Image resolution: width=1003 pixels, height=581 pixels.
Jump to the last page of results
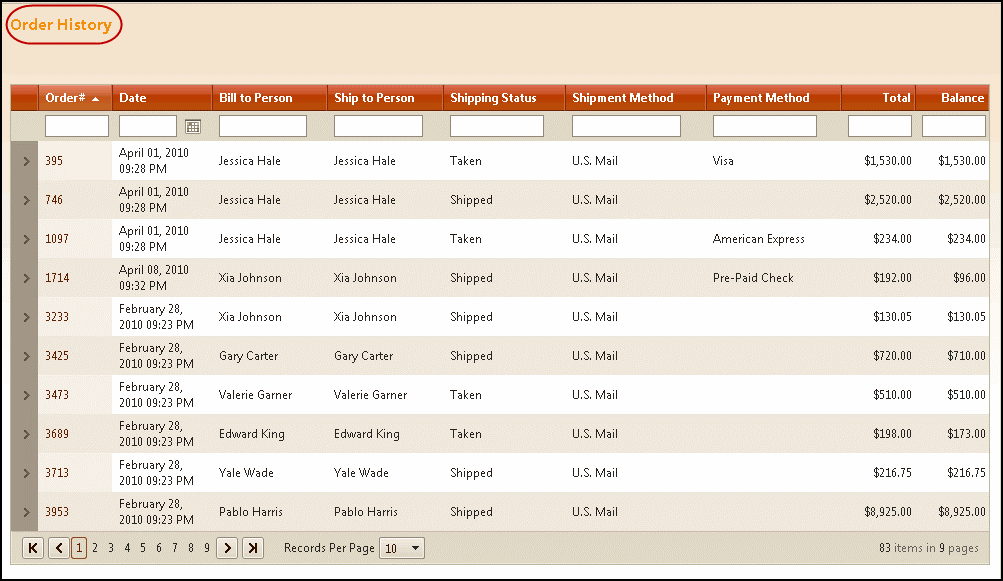coord(253,548)
